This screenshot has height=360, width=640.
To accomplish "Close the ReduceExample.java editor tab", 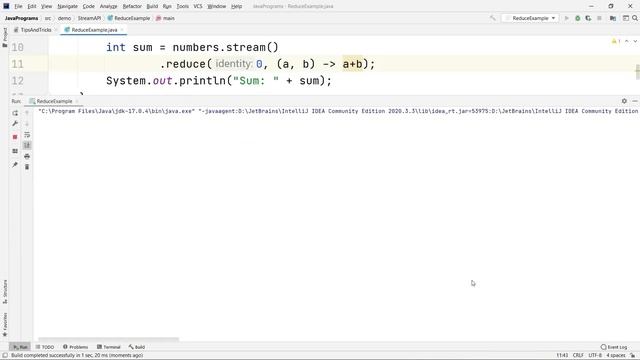I will coord(122,30).
